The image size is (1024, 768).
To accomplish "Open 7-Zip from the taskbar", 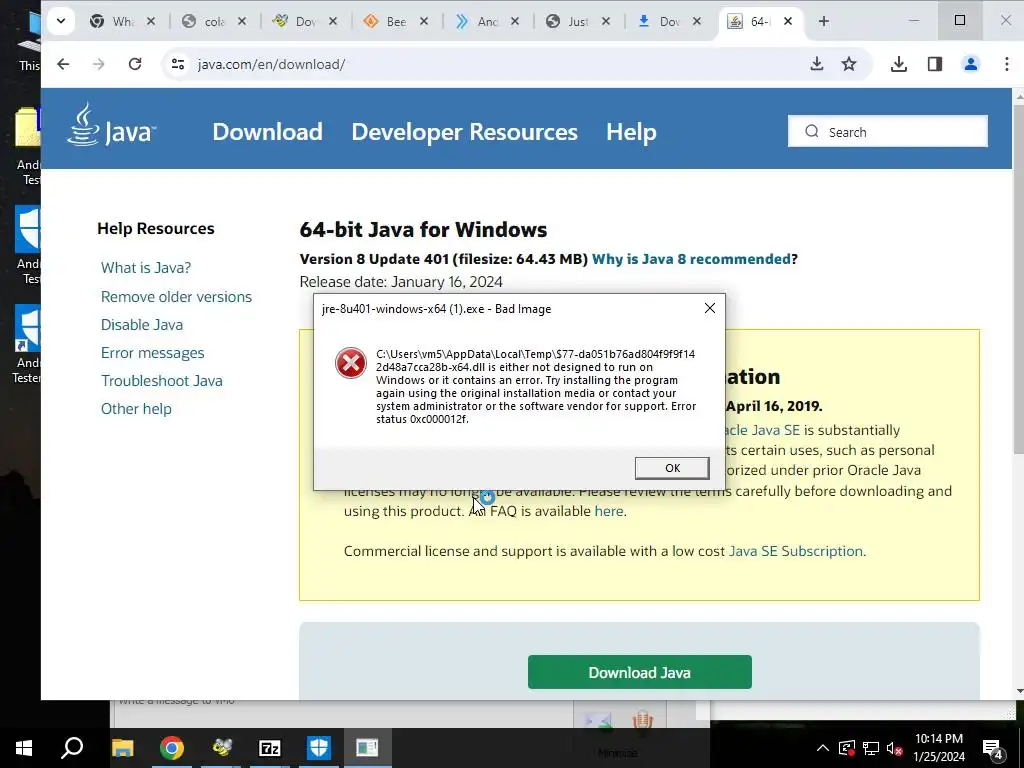I will pyautogui.click(x=270, y=748).
